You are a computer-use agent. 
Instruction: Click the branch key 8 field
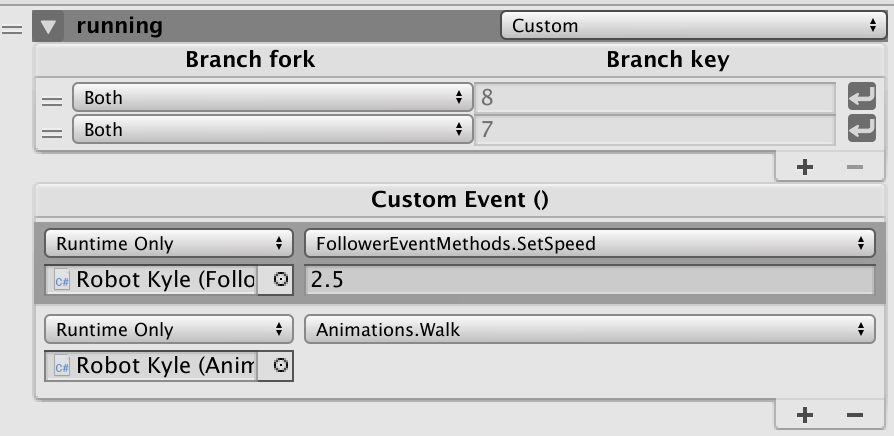pos(655,97)
